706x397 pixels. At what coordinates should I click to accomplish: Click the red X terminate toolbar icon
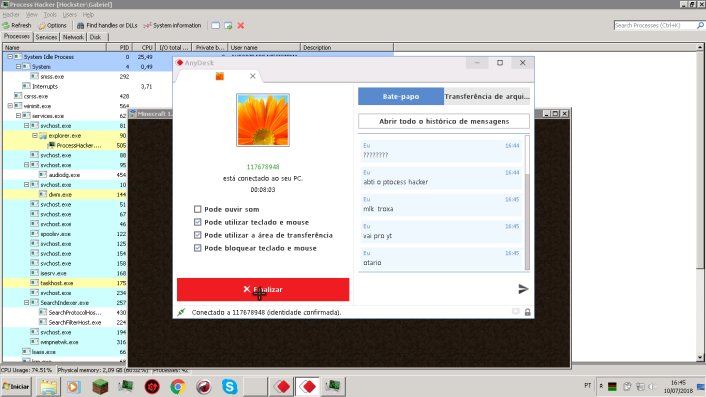tap(241, 26)
